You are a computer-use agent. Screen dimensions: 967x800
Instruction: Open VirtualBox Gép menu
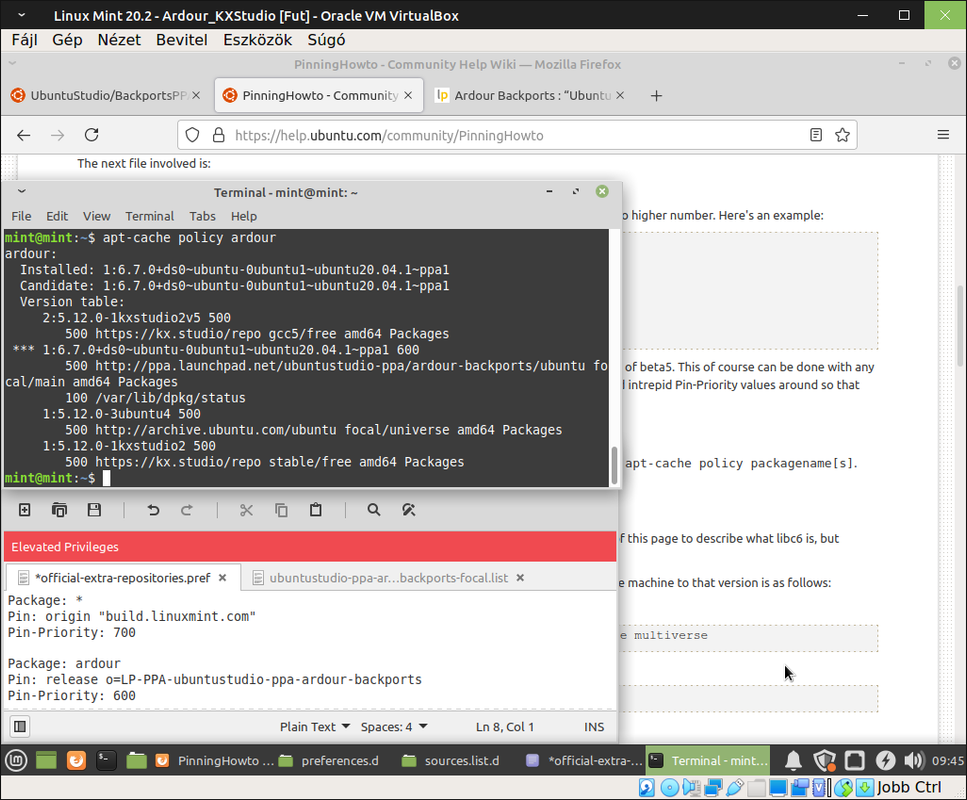tap(67, 40)
